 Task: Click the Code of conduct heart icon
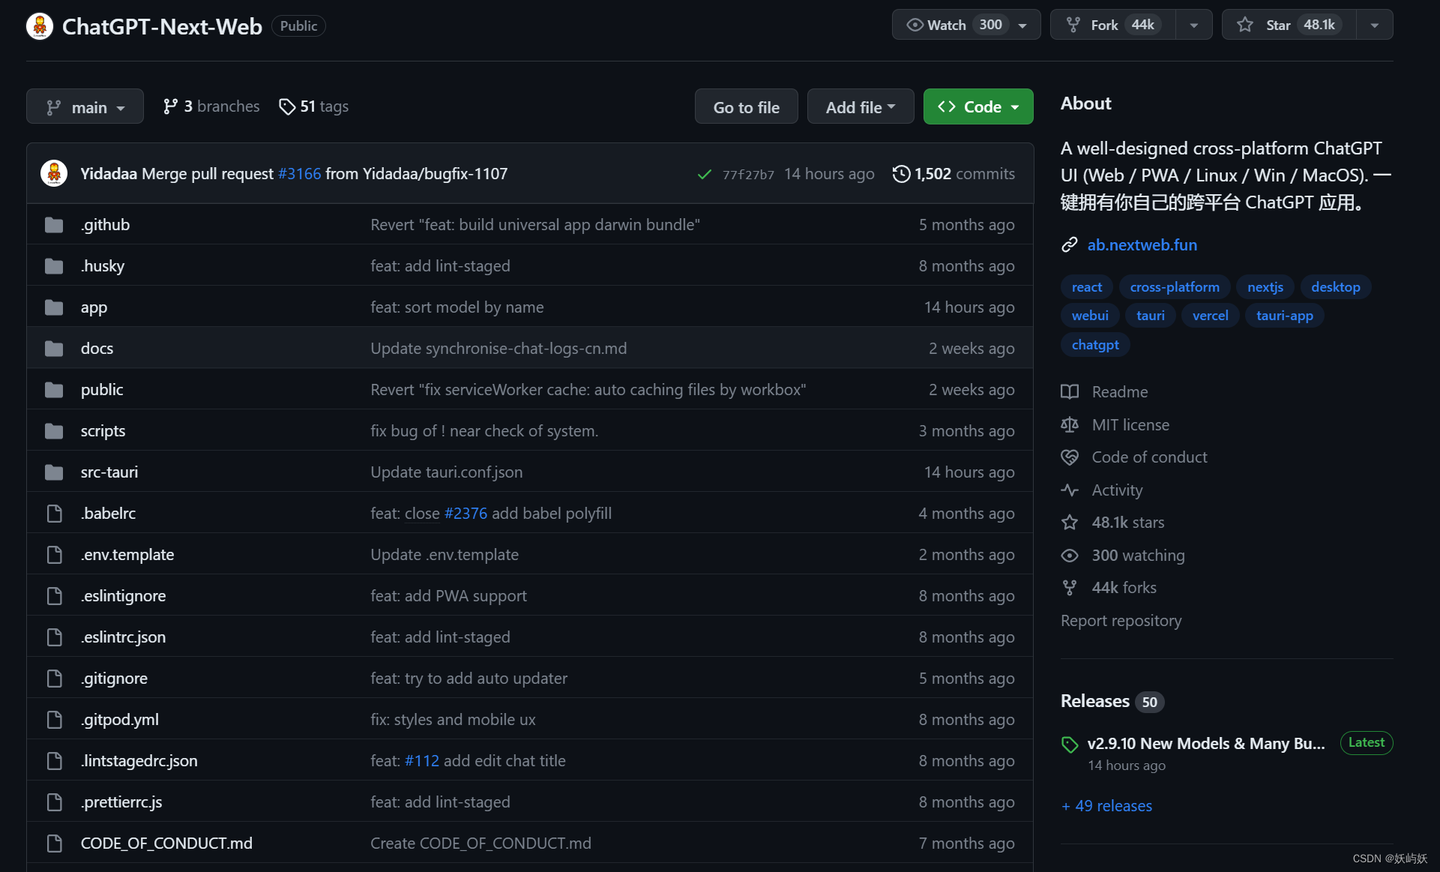(x=1069, y=457)
